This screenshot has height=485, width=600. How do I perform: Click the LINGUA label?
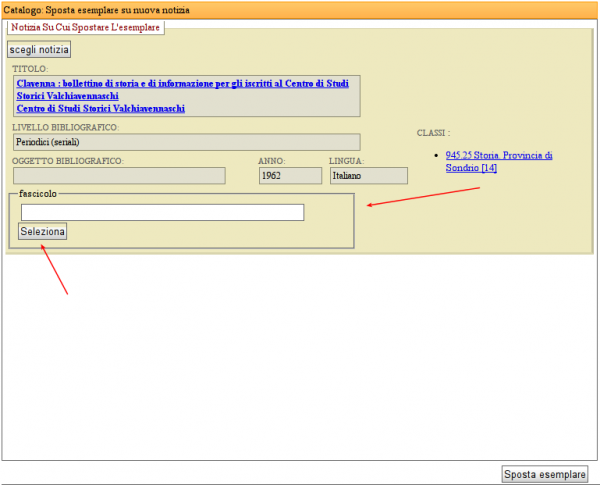click(x=346, y=160)
